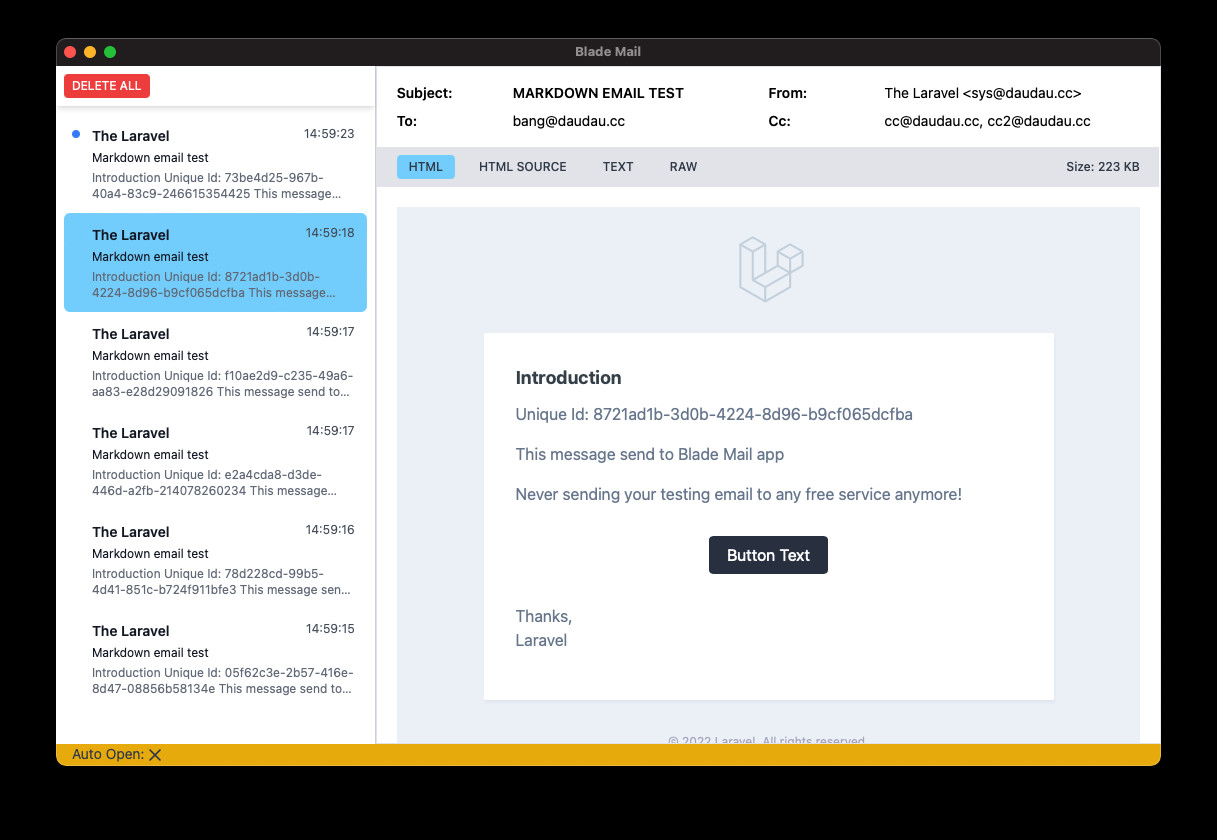1217x840 pixels.
Task: Click the subject MARKDOWN EMAIL TEST
Action: point(598,93)
